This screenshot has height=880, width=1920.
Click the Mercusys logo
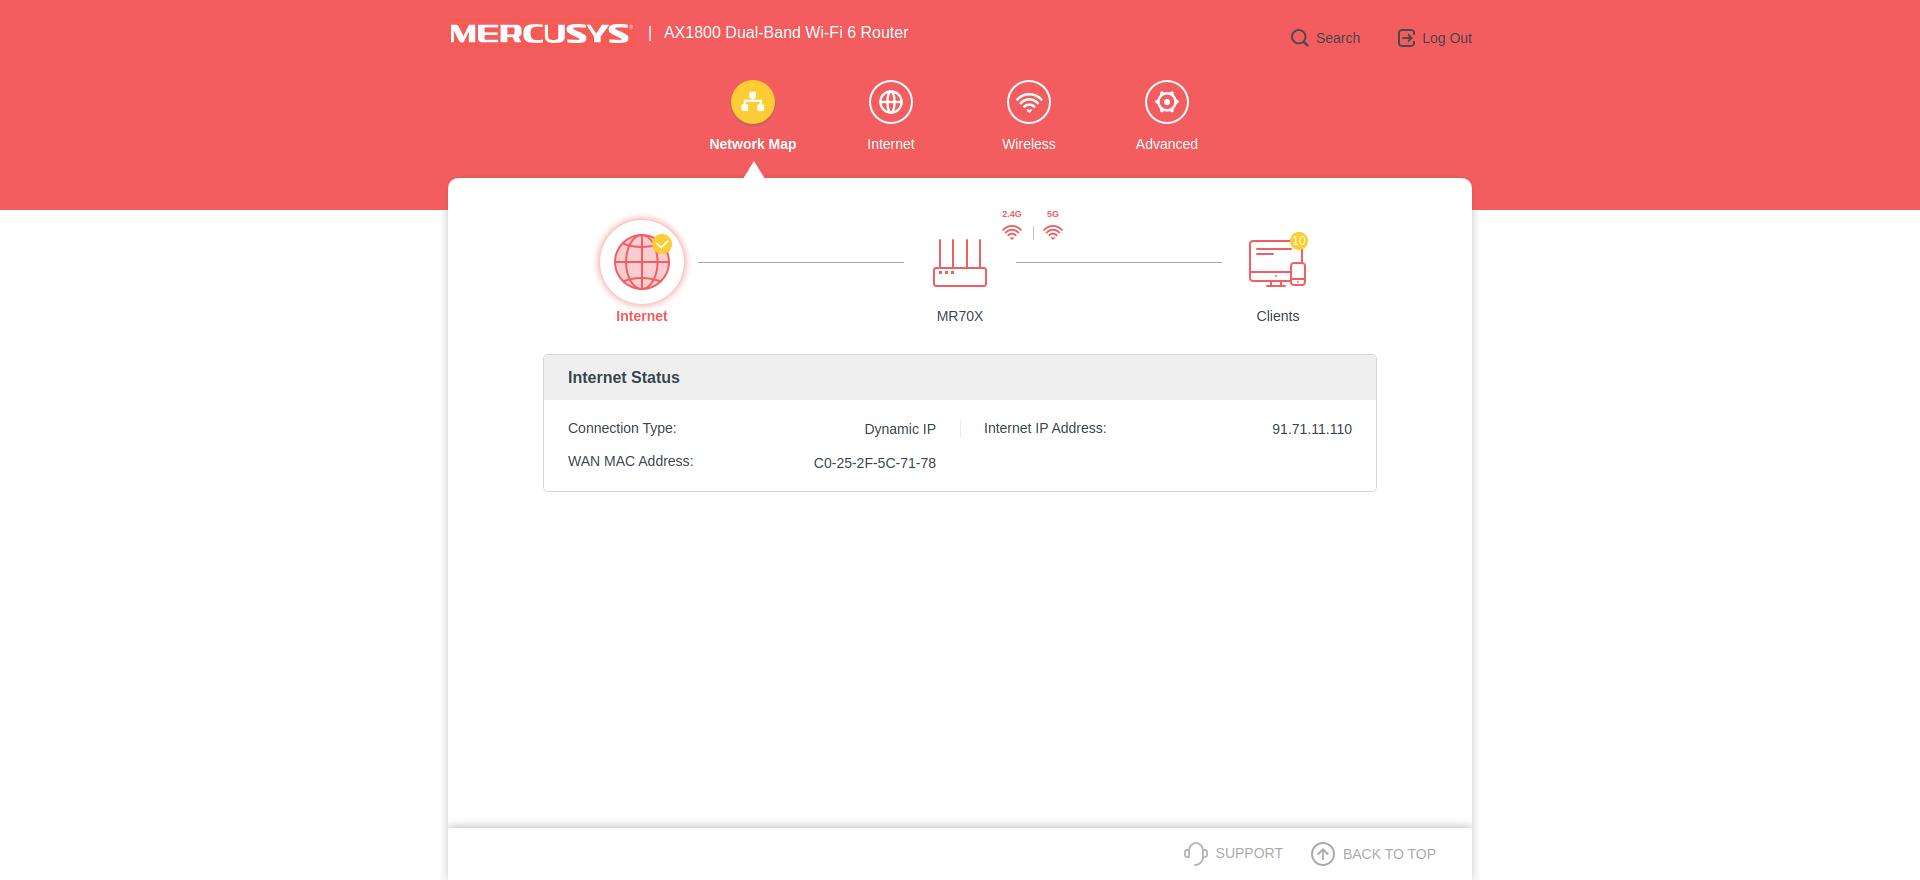pos(541,34)
